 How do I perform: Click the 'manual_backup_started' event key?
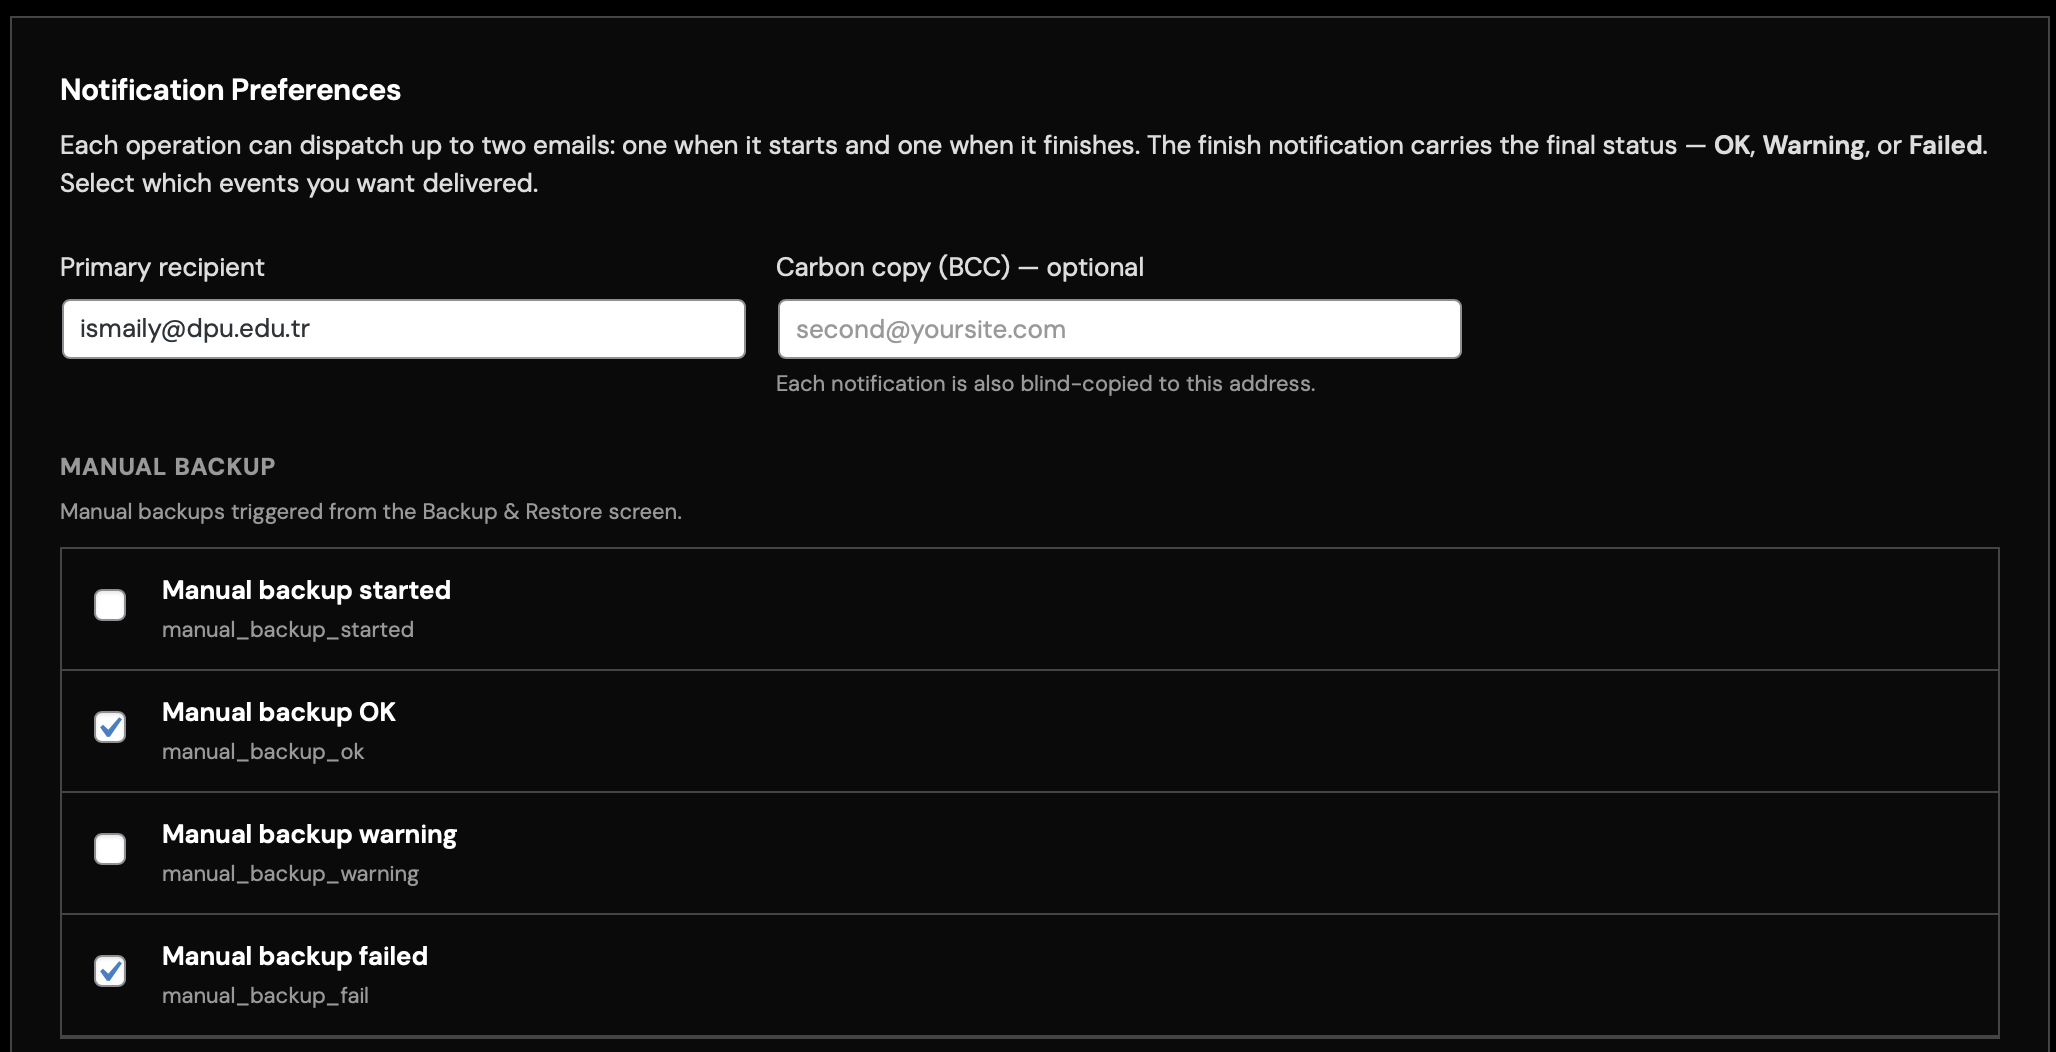[288, 630]
